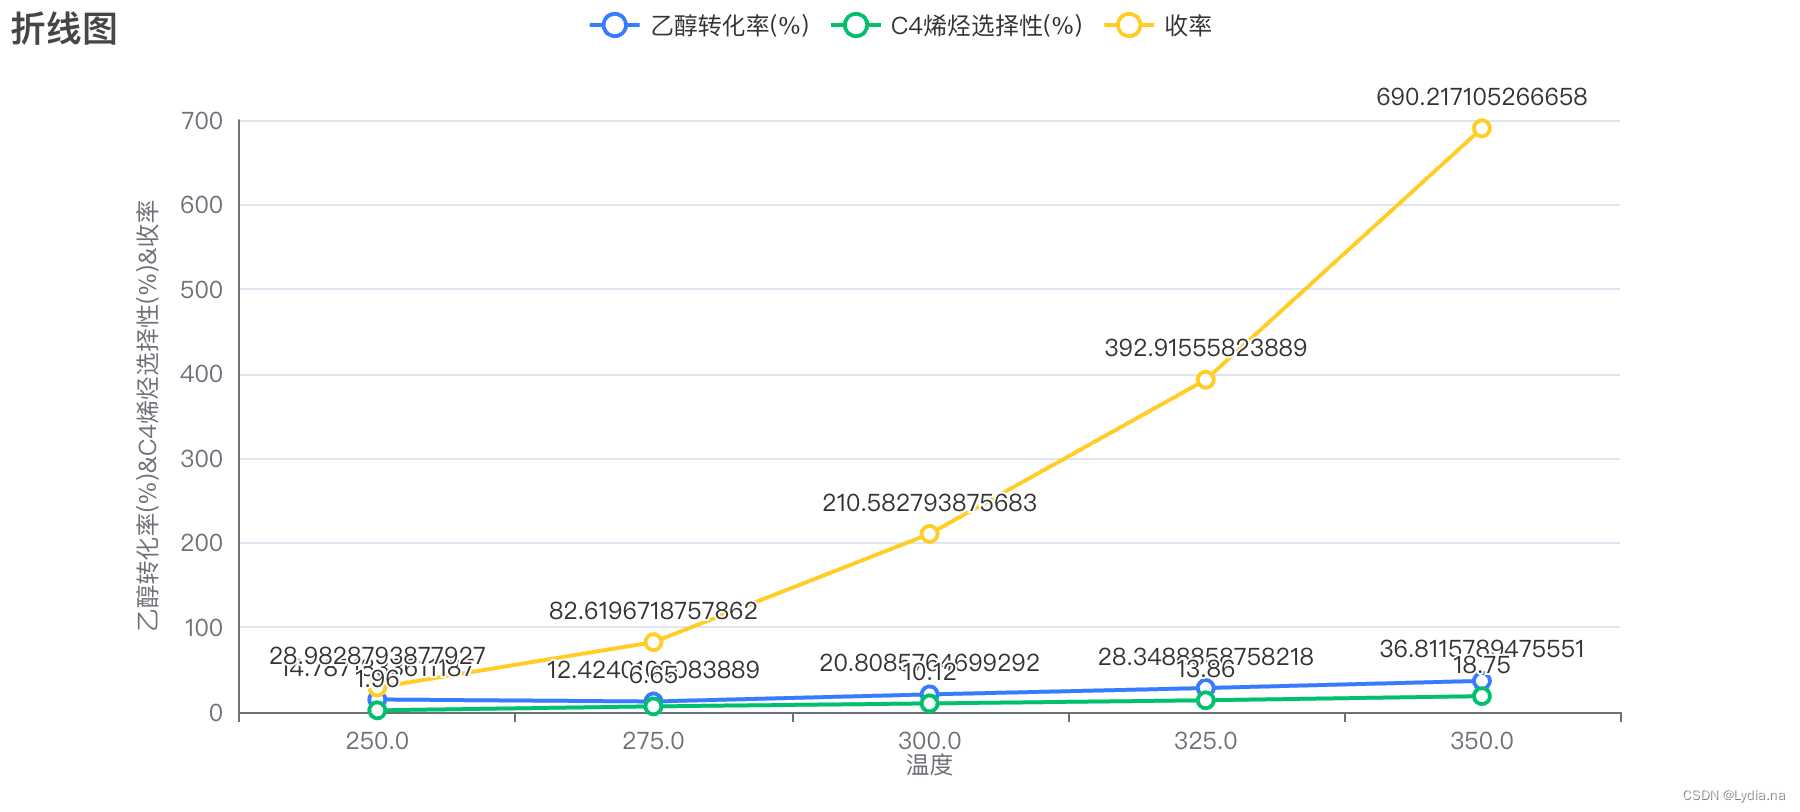Image resolution: width=1800 pixels, height=812 pixels.
Task: Click the data label 36.8115789475551
Action: [x=1482, y=649]
